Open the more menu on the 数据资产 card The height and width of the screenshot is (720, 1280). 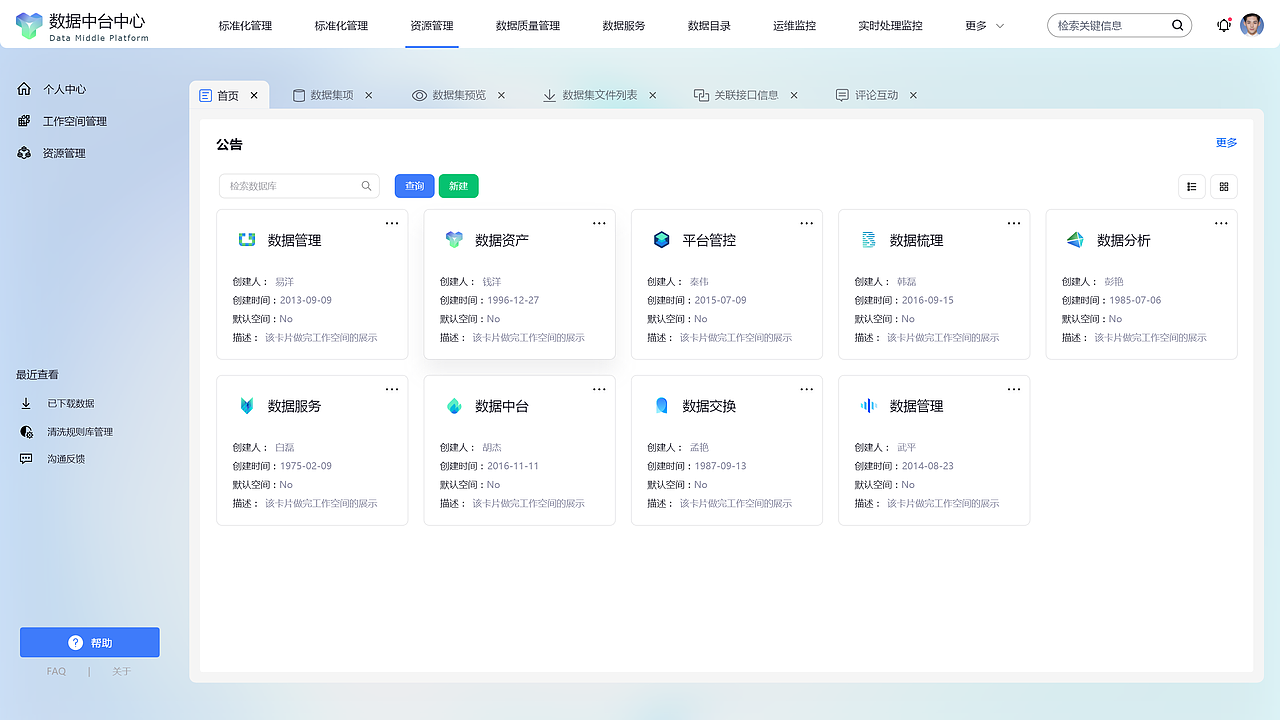[599, 223]
